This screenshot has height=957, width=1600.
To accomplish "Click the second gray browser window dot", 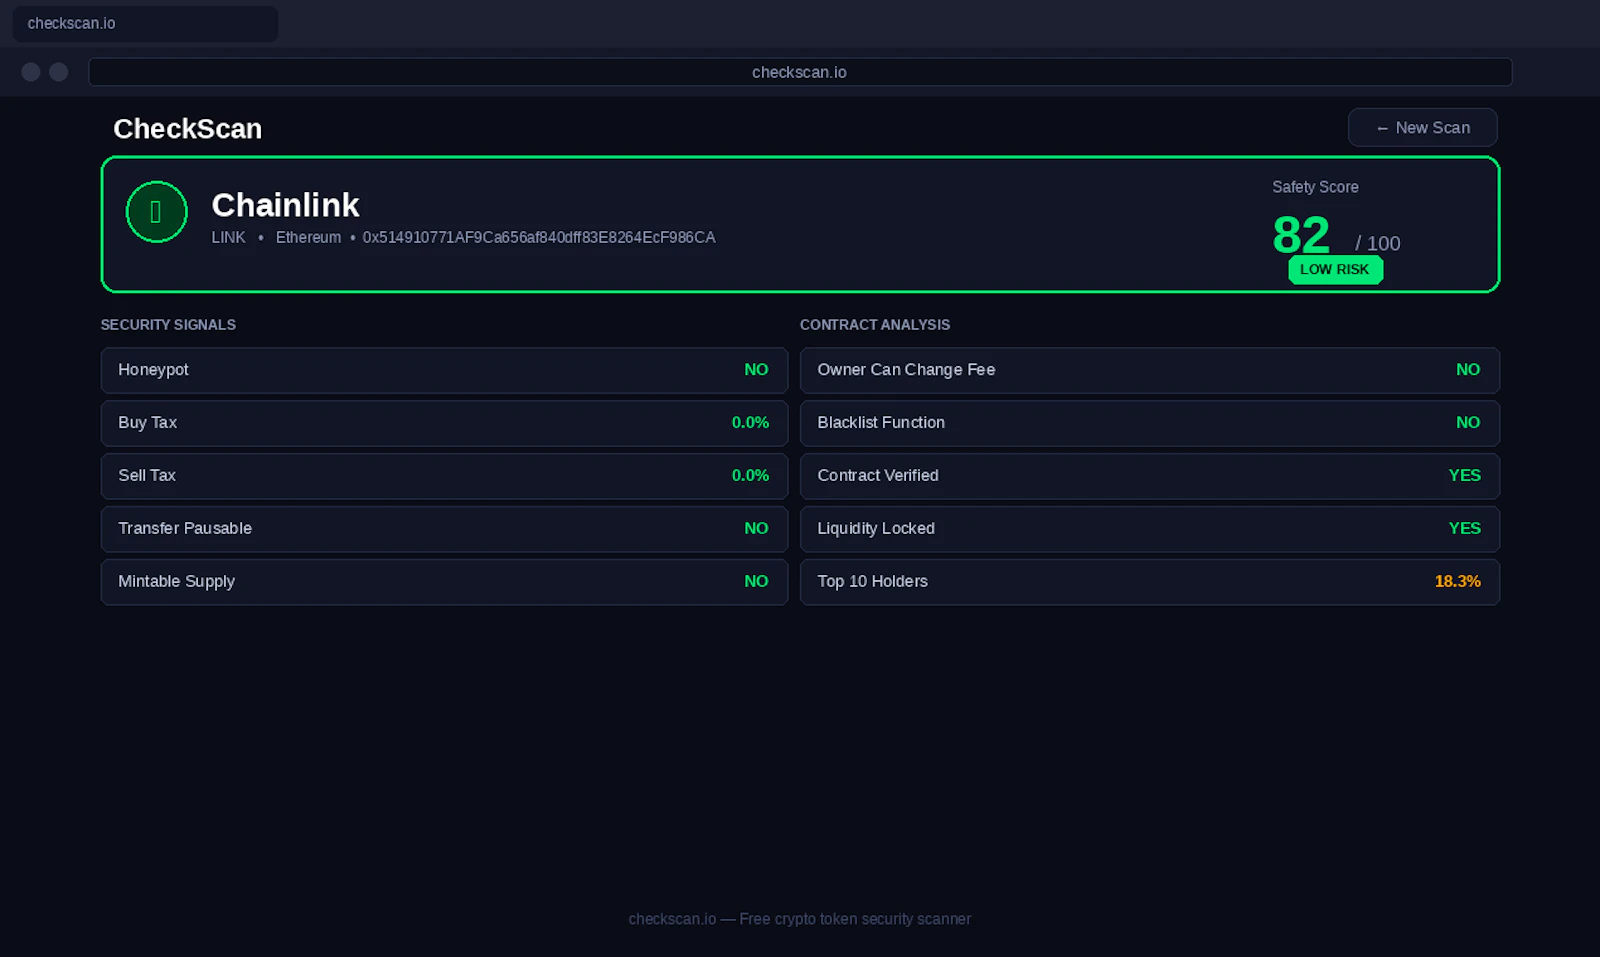I will point(59,72).
